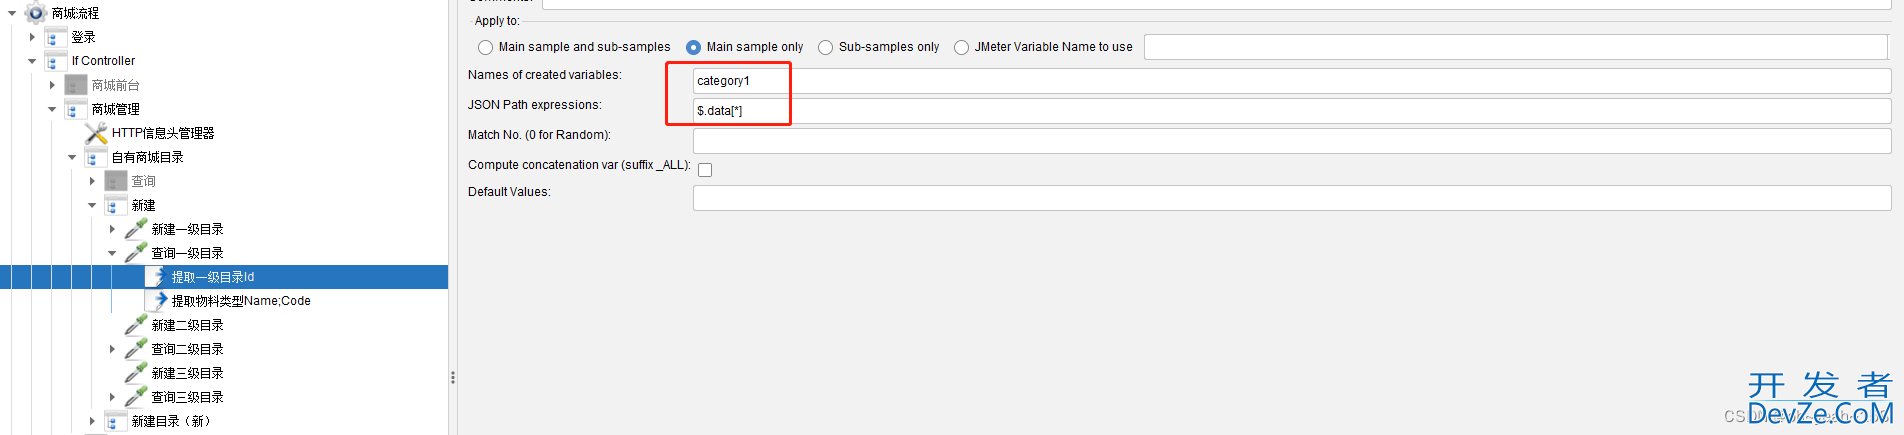Image resolution: width=1904 pixels, height=435 pixels.
Task: Select 提取一级目录Id tree item
Action: (213, 277)
